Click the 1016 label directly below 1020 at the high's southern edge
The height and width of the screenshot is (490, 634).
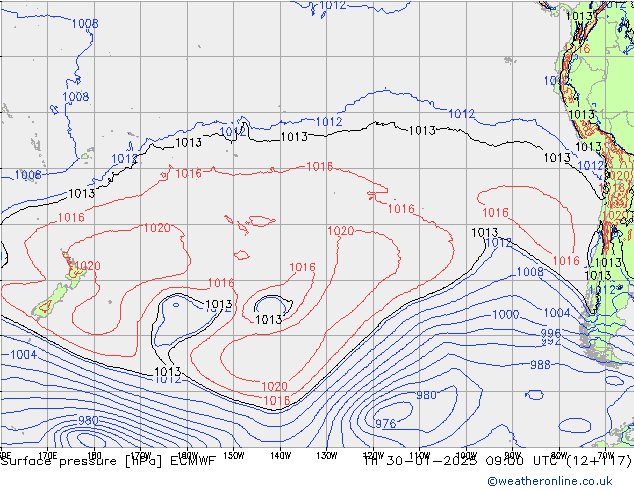tap(277, 400)
